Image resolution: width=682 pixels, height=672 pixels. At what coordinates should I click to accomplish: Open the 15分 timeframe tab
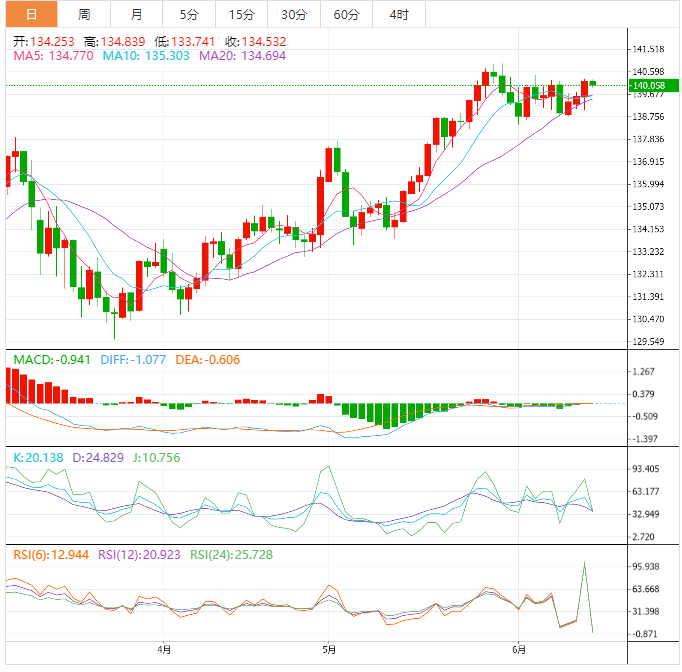point(242,14)
